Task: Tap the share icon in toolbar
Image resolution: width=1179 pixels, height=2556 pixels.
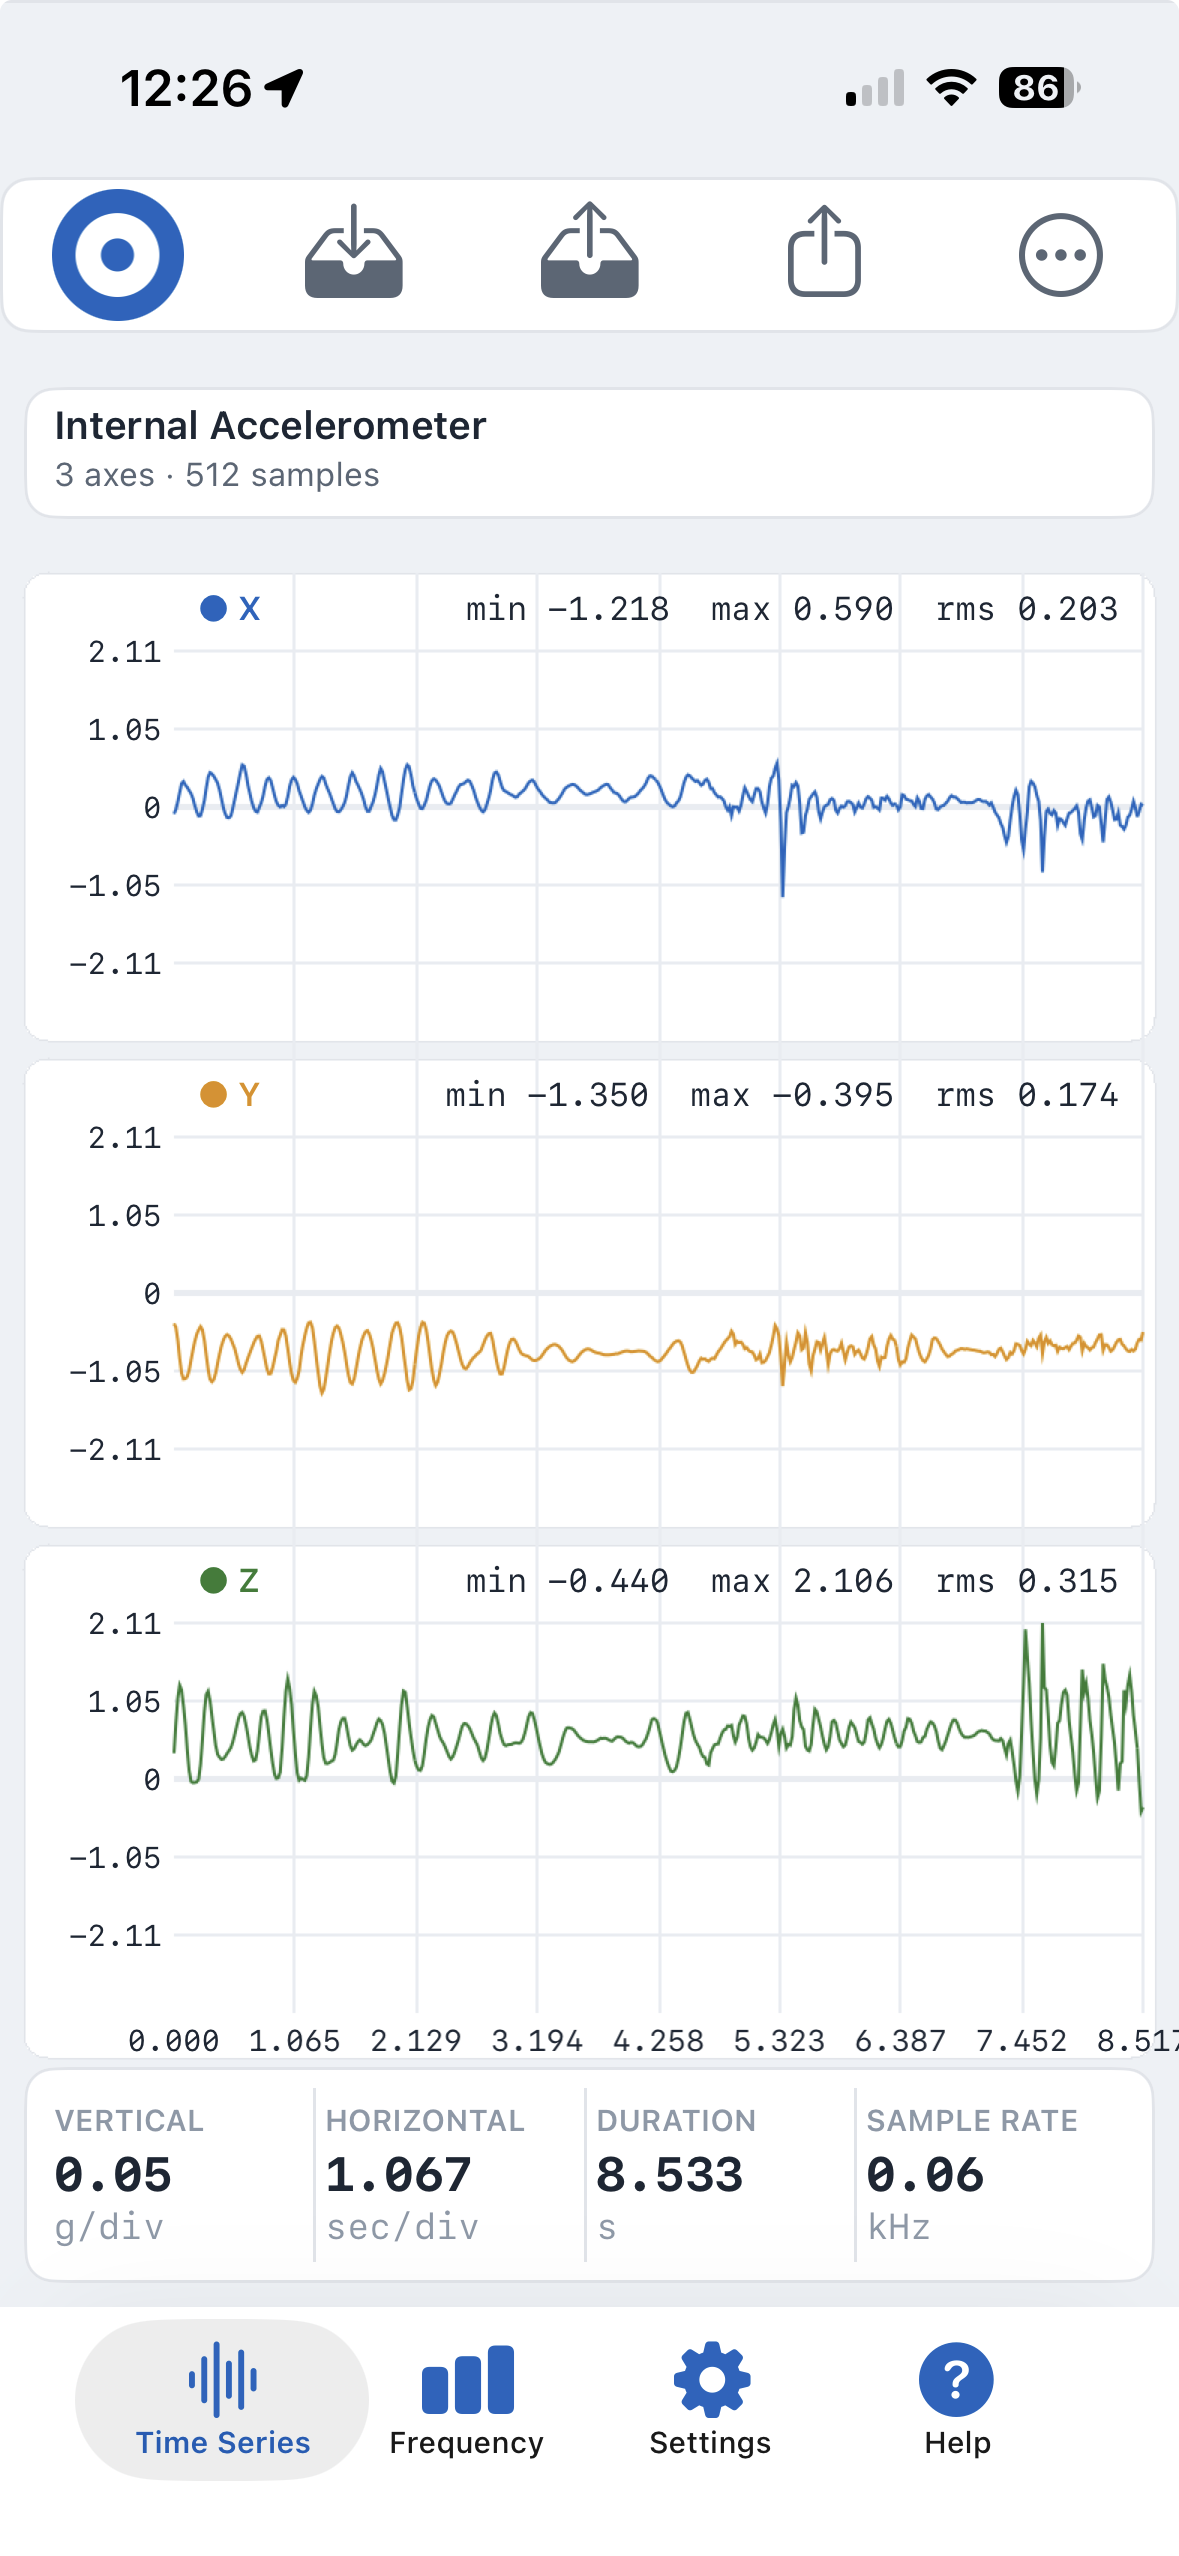Action: (x=824, y=251)
